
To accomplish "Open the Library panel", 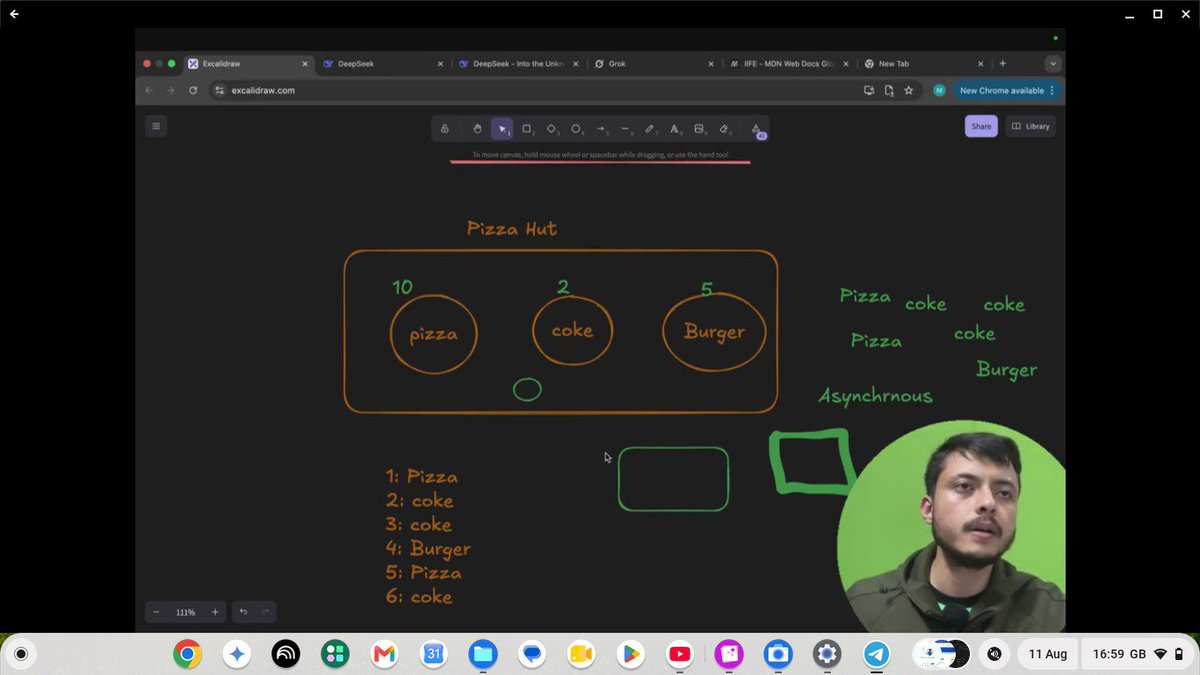I will [1030, 126].
